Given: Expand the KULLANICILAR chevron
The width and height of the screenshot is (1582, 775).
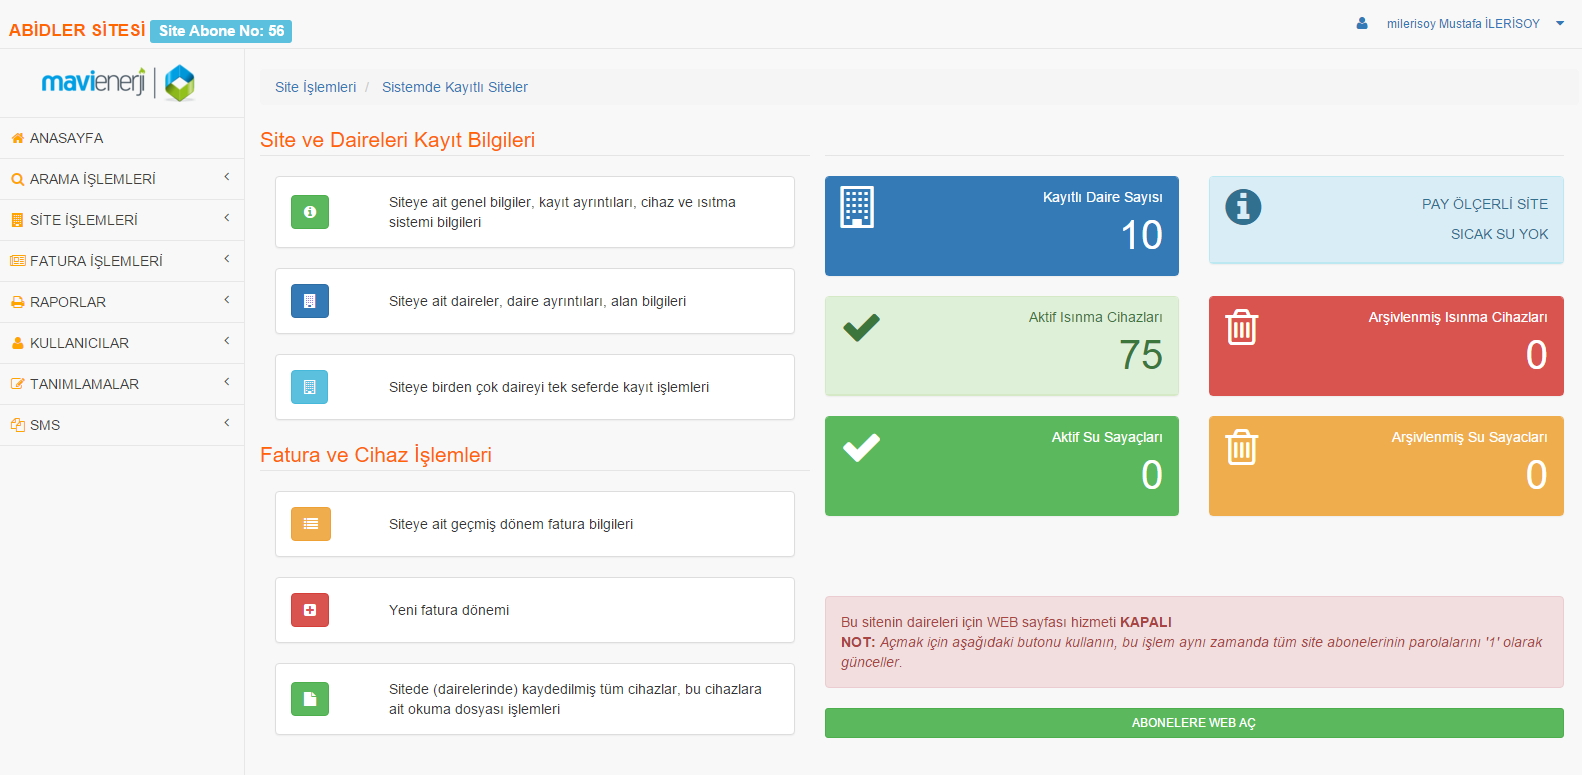Looking at the screenshot, I should (x=227, y=341).
